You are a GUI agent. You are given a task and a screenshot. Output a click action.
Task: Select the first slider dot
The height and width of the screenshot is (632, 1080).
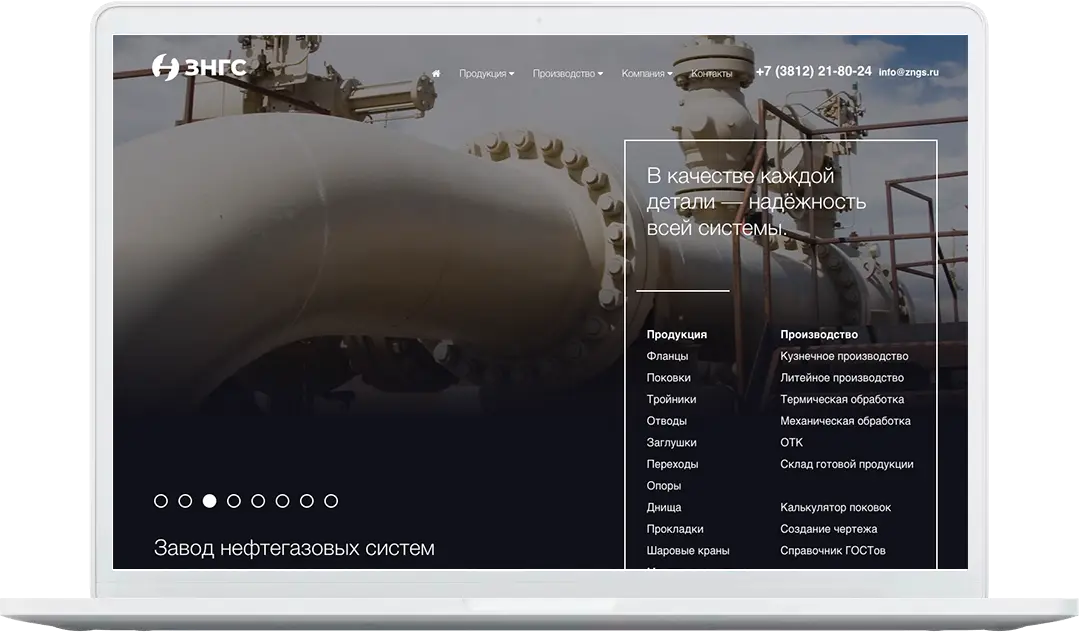pos(161,501)
